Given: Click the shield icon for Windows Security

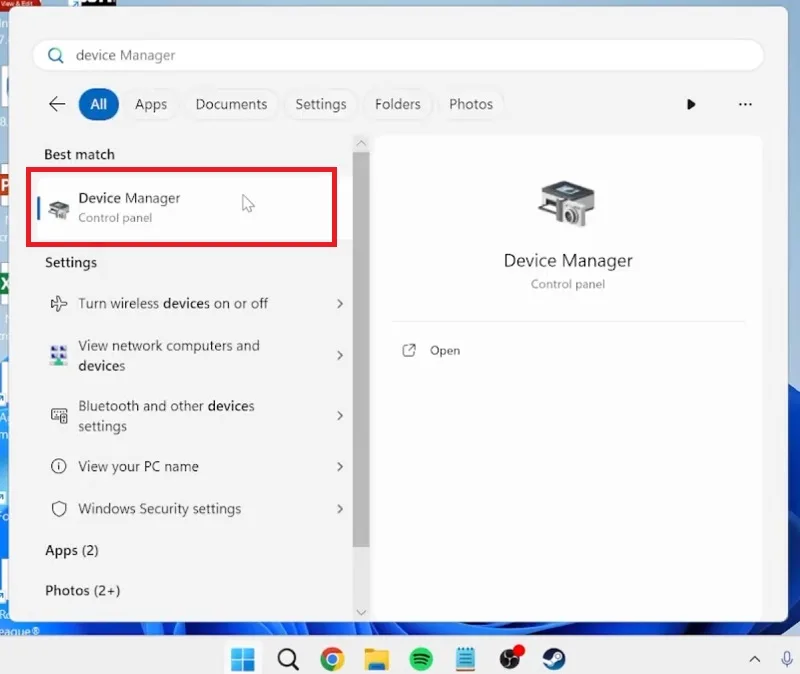Looking at the screenshot, I should click(x=59, y=509).
